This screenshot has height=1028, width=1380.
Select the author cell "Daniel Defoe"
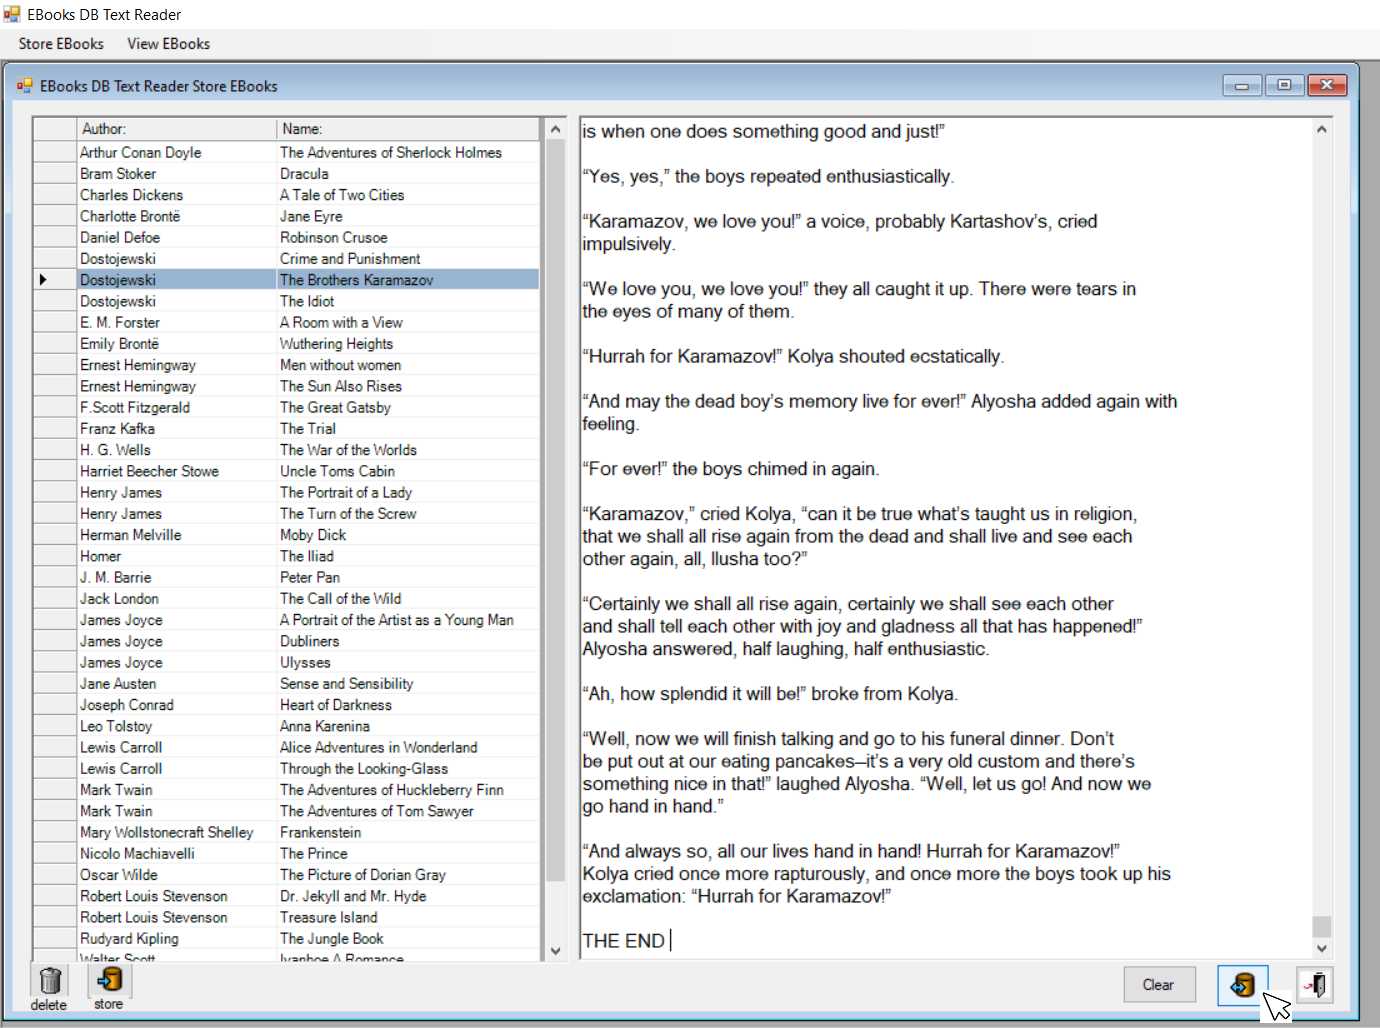[177, 238]
